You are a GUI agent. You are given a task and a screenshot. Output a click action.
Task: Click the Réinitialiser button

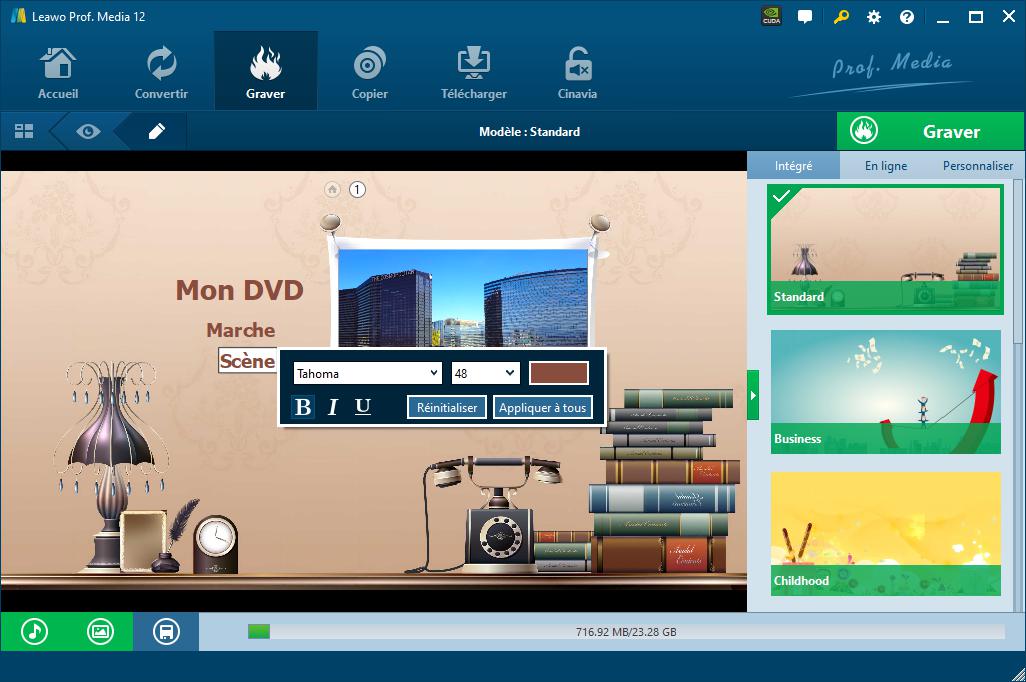pyautogui.click(x=447, y=407)
